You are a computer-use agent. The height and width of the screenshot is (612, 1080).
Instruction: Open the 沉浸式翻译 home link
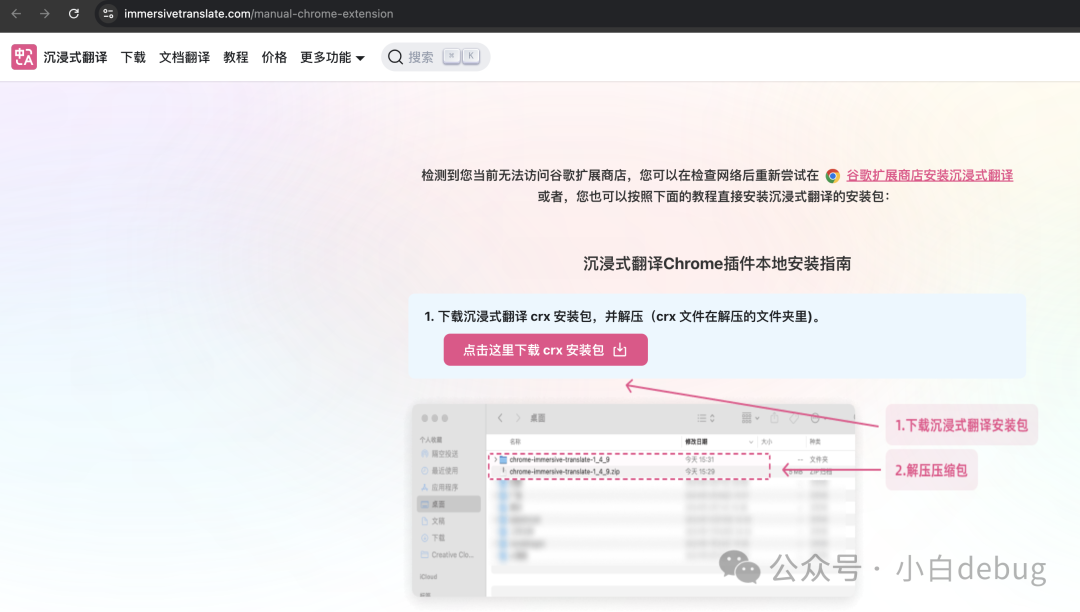point(75,57)
